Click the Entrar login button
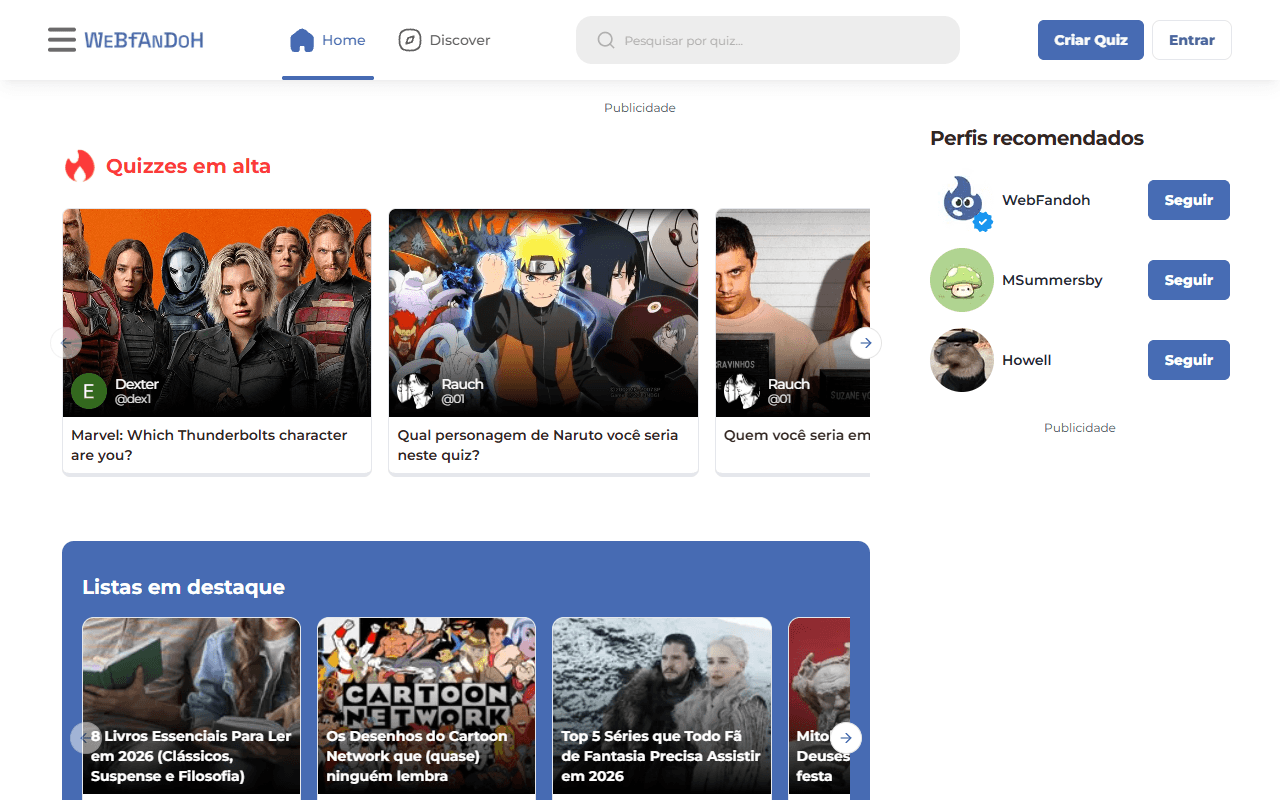 pos(1192,40)
